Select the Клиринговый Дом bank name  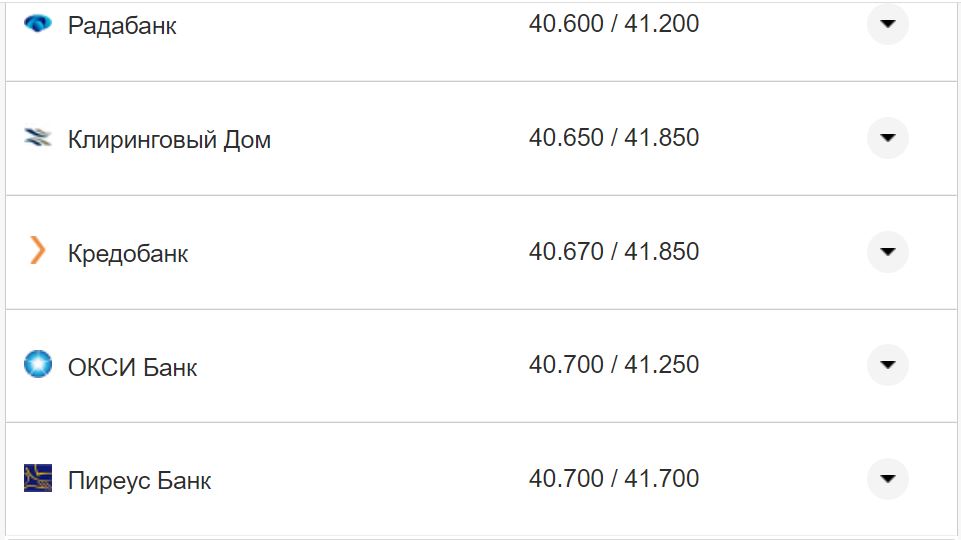[x=169, y=140]
